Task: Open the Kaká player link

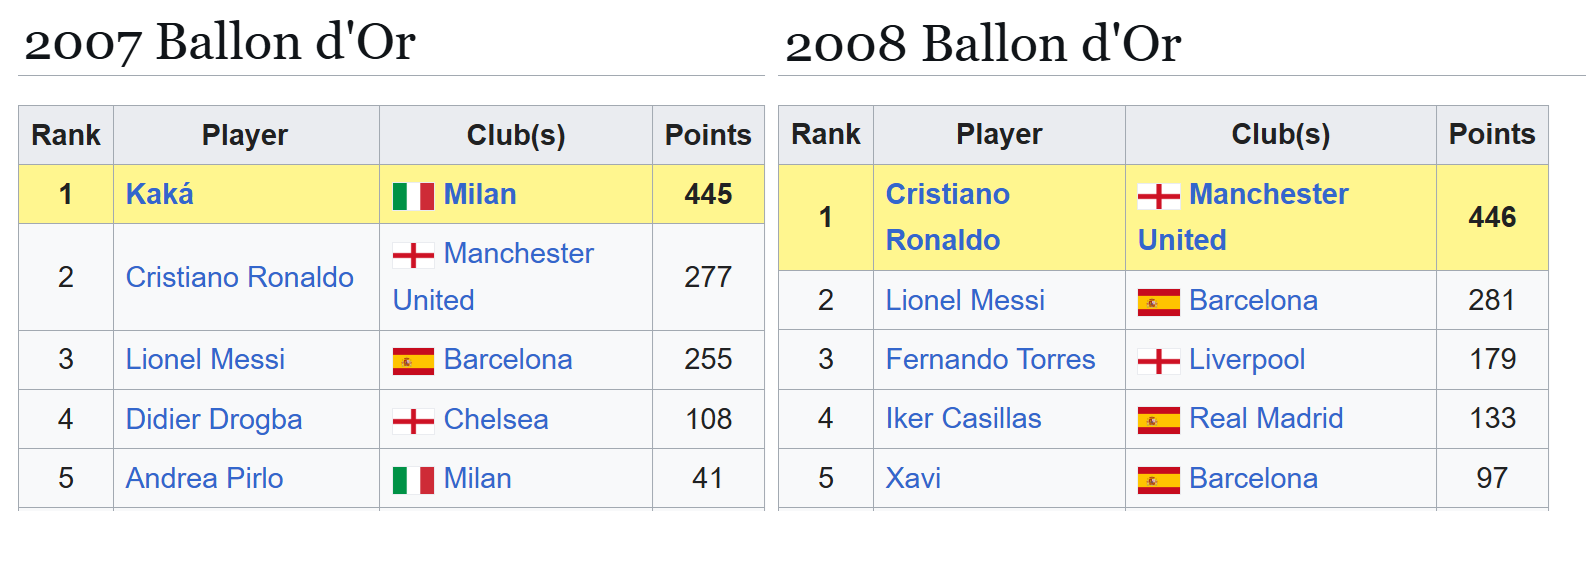Action: [160, 194]
